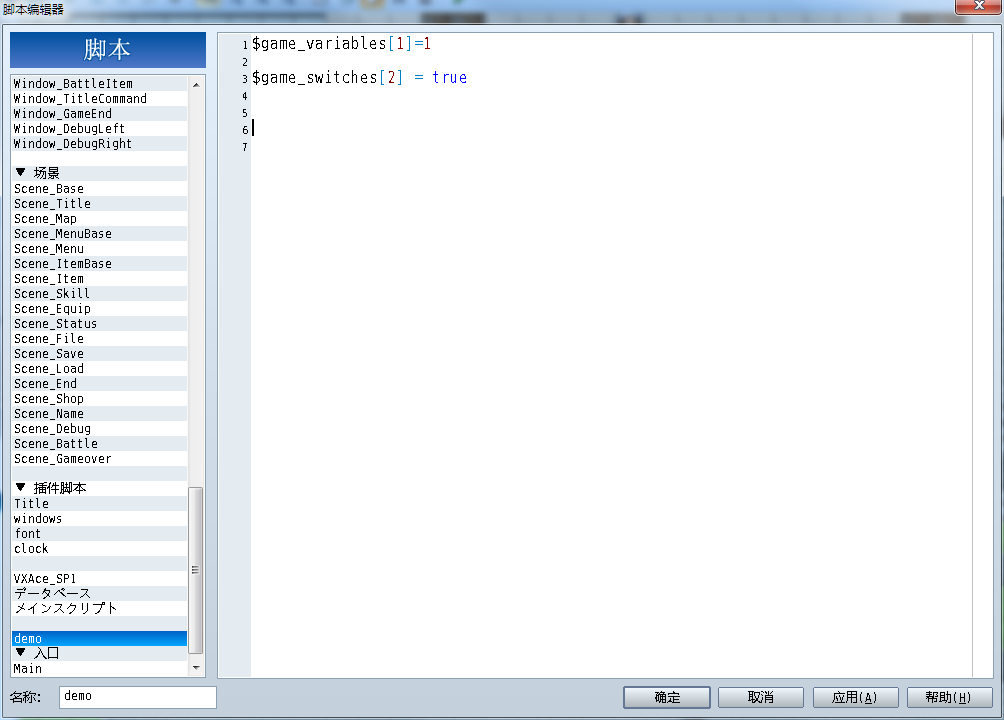Click the script list scroll-up arrow
Screen dimensions: 1004x720
tap(196, 85)
